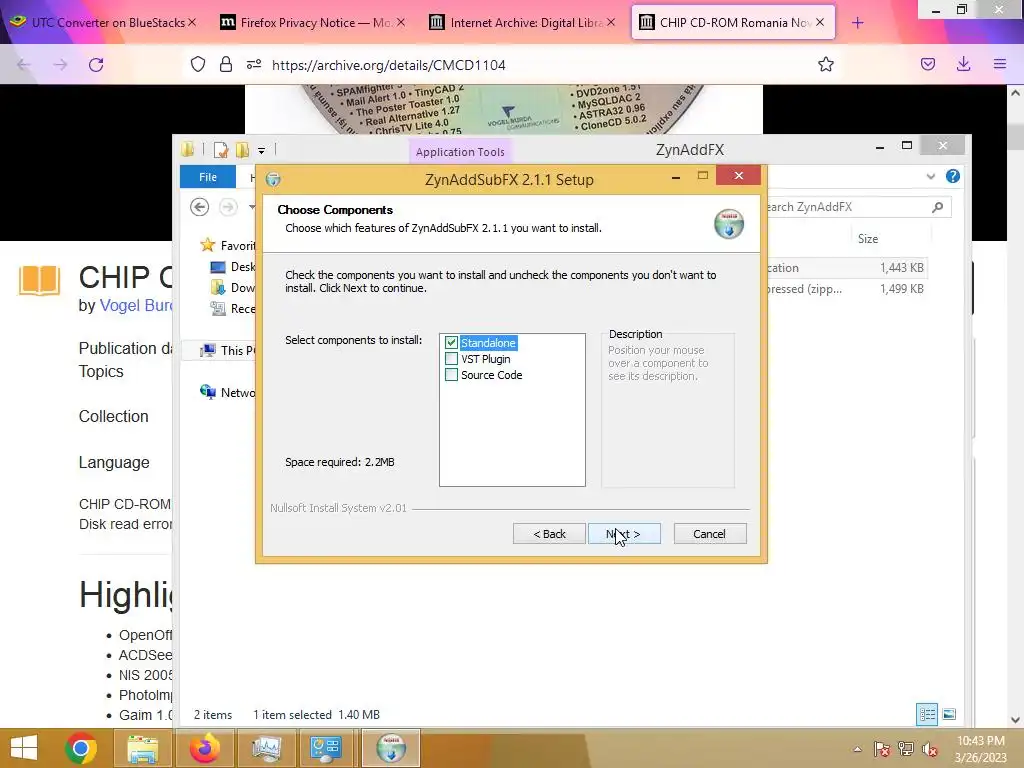Open the Windows Start button
Viewport: 1024px width, 768px height.
(24, 748)
